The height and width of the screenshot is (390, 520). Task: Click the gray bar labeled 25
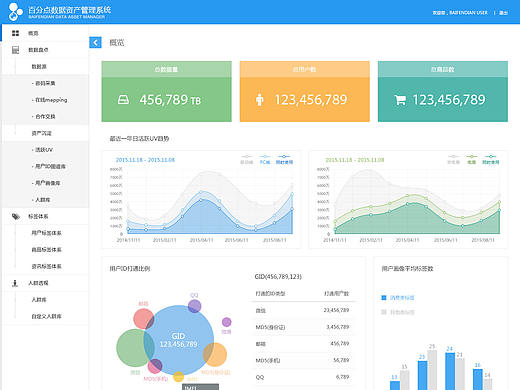coord(432,370)
